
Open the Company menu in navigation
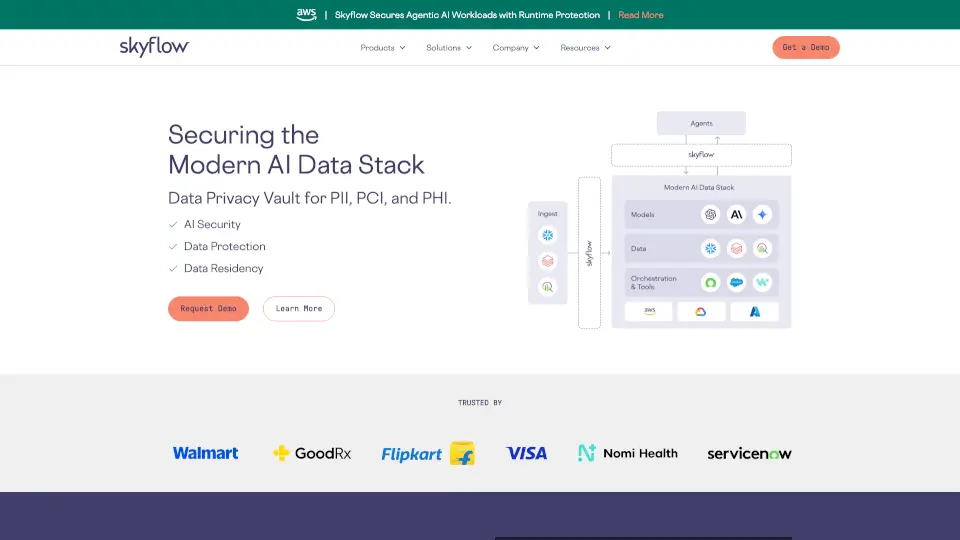(516, 48)
